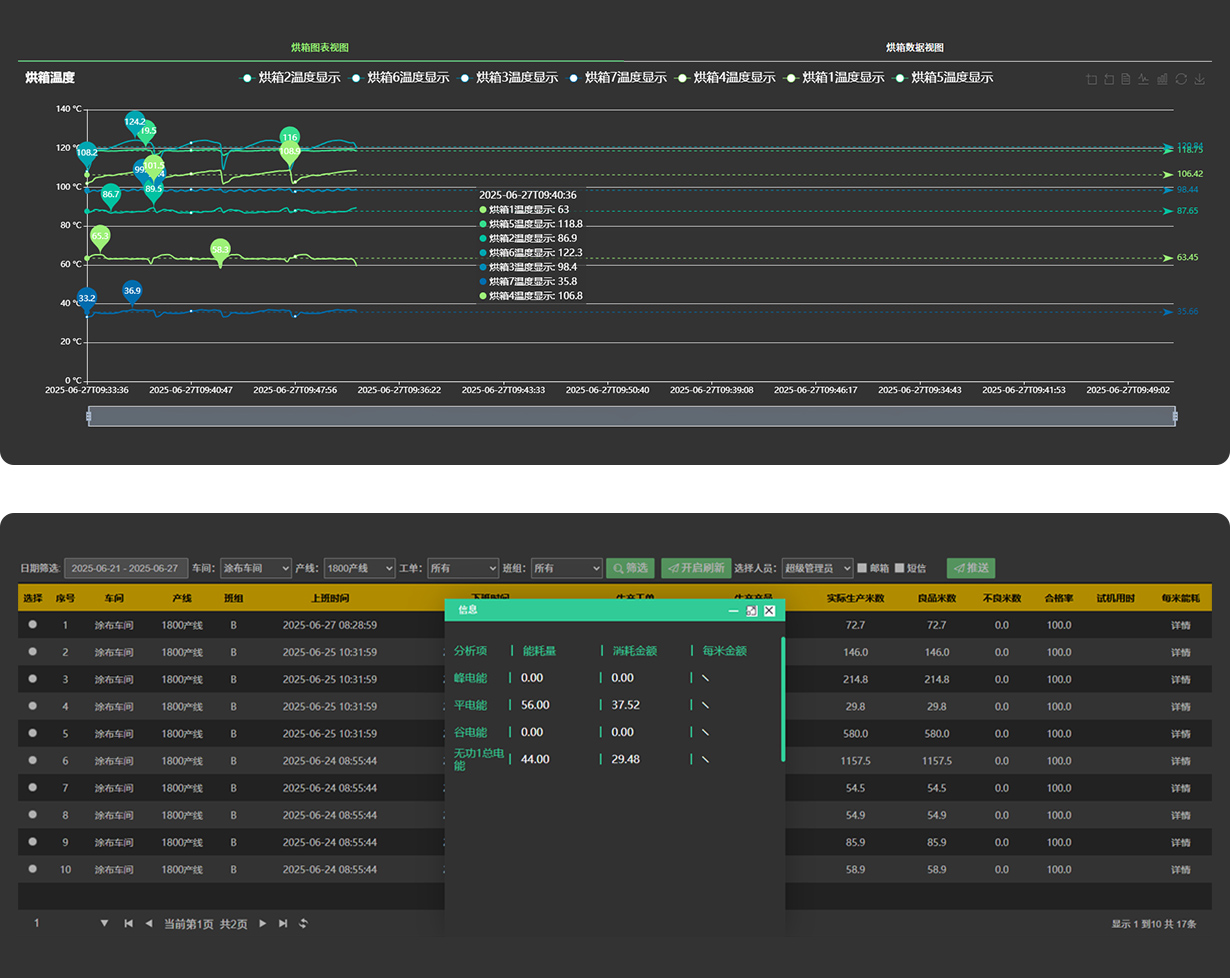Click the date range filter input field

[126, 568]
